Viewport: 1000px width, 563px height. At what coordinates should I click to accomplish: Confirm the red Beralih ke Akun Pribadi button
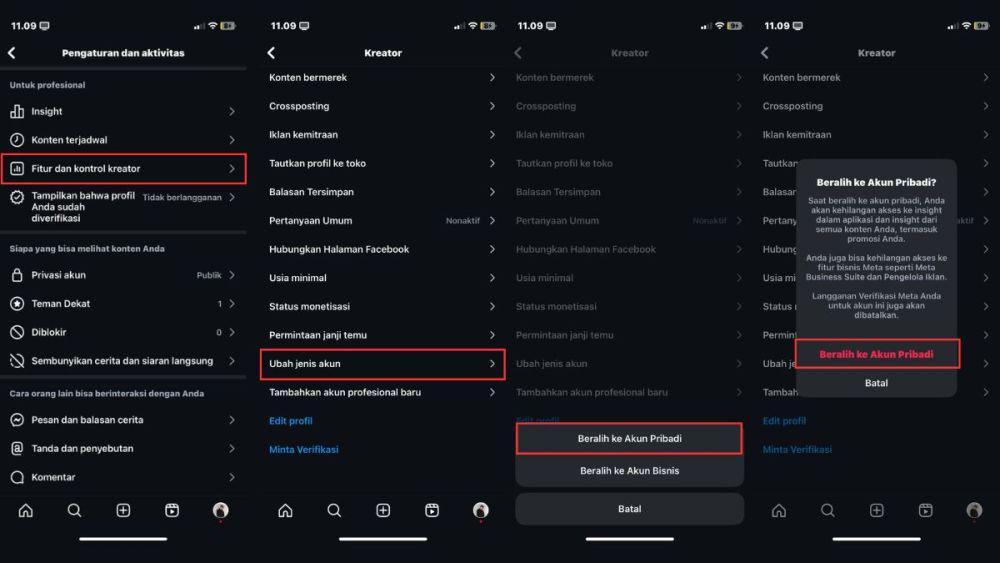pyautogui.click(x=877, y=355)
